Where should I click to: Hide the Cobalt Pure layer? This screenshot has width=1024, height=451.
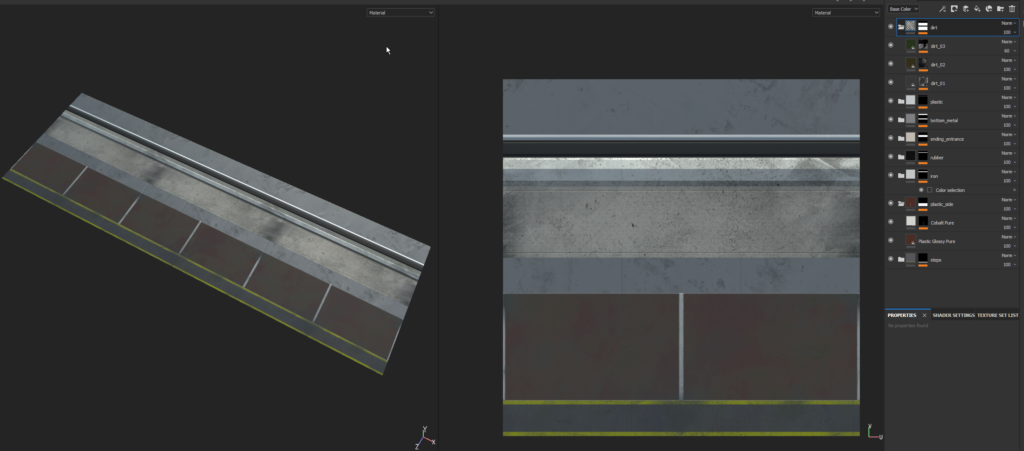890,222
